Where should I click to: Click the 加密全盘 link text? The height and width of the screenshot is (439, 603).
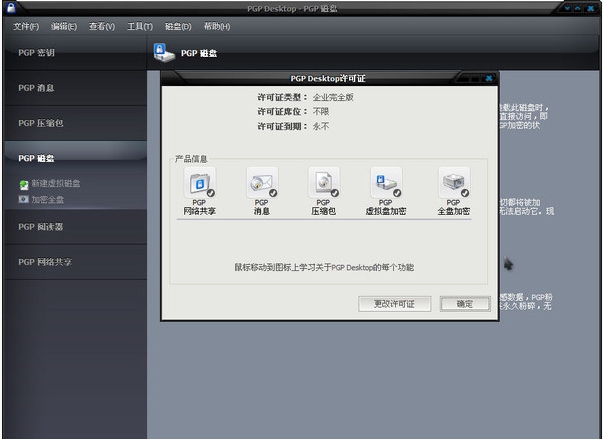click(48, 200)
